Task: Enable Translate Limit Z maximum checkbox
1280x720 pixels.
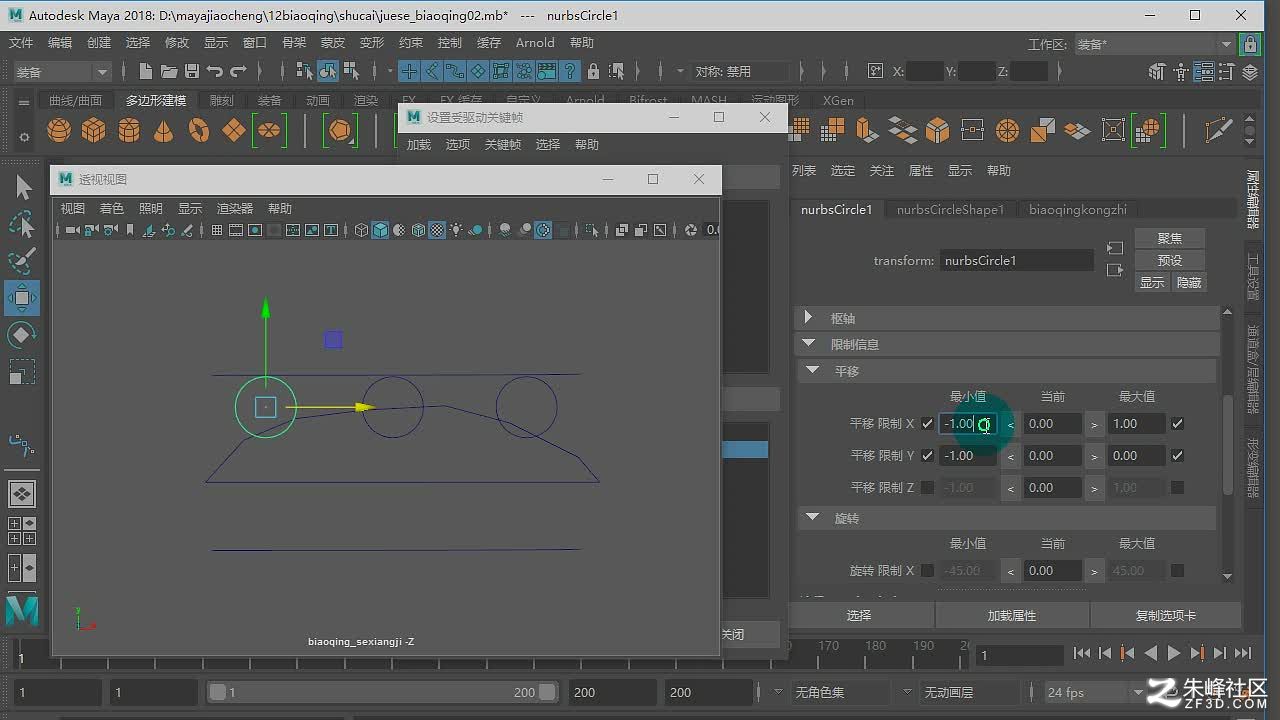Action: tap(1177, 488)
